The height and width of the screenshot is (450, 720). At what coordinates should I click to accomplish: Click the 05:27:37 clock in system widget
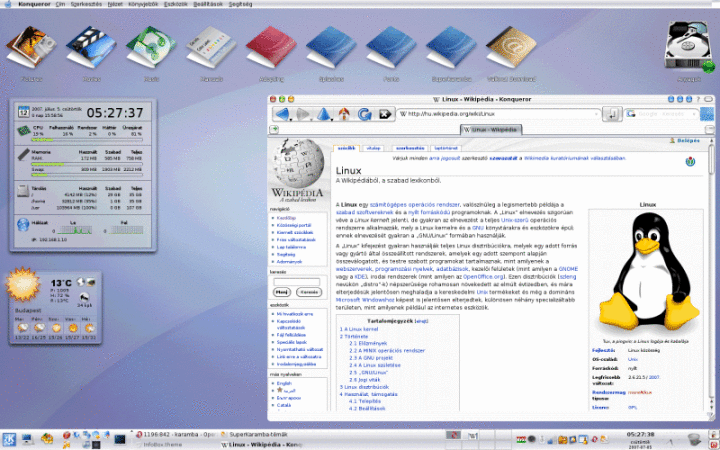(x=115, y=112)
